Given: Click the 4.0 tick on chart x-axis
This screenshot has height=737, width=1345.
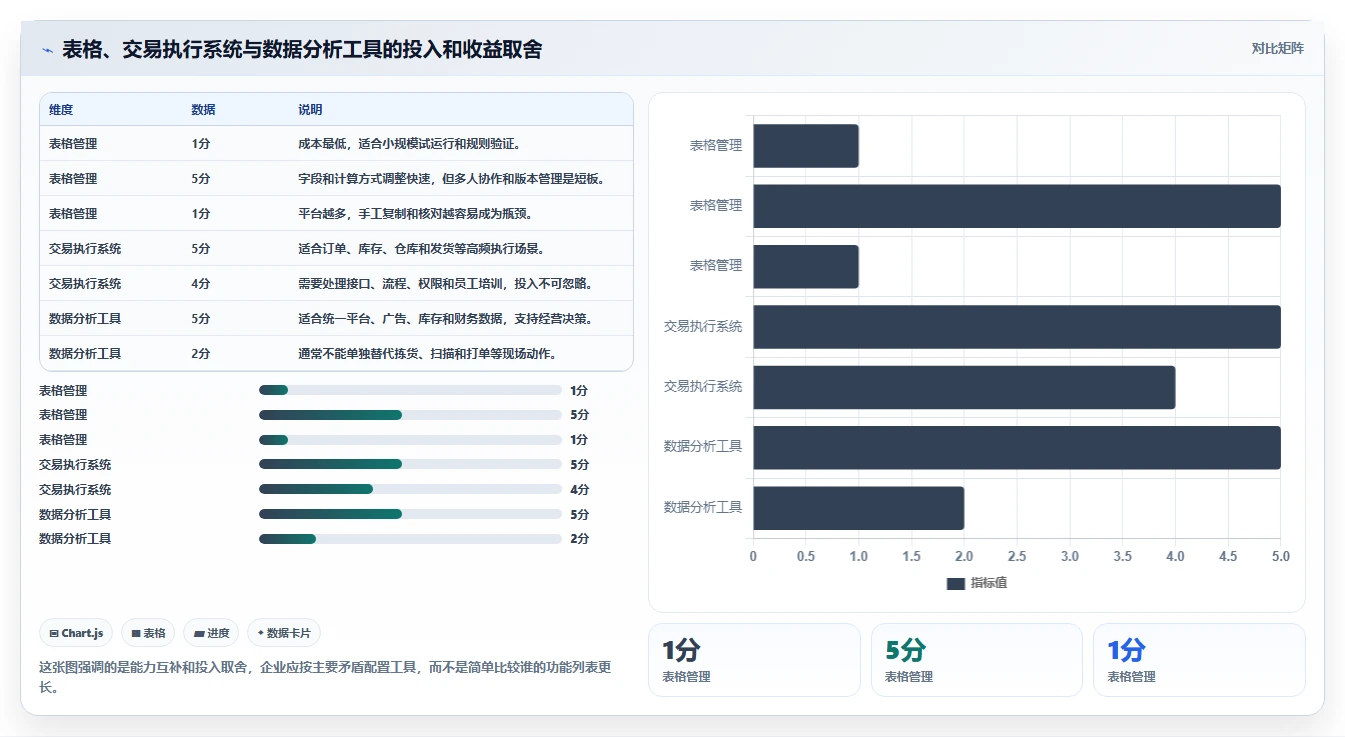Looking at the screenshot, I should click(1175, 556).
